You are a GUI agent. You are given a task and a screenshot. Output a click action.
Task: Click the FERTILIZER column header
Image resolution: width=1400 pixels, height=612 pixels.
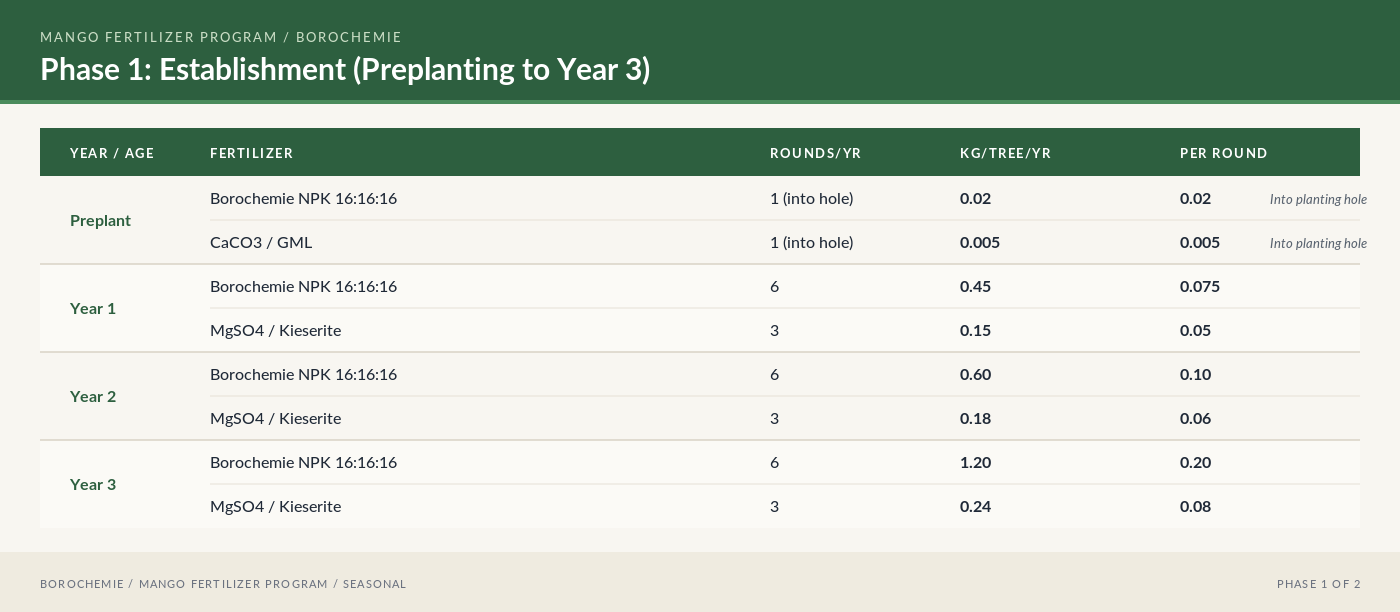click(252, 153)
